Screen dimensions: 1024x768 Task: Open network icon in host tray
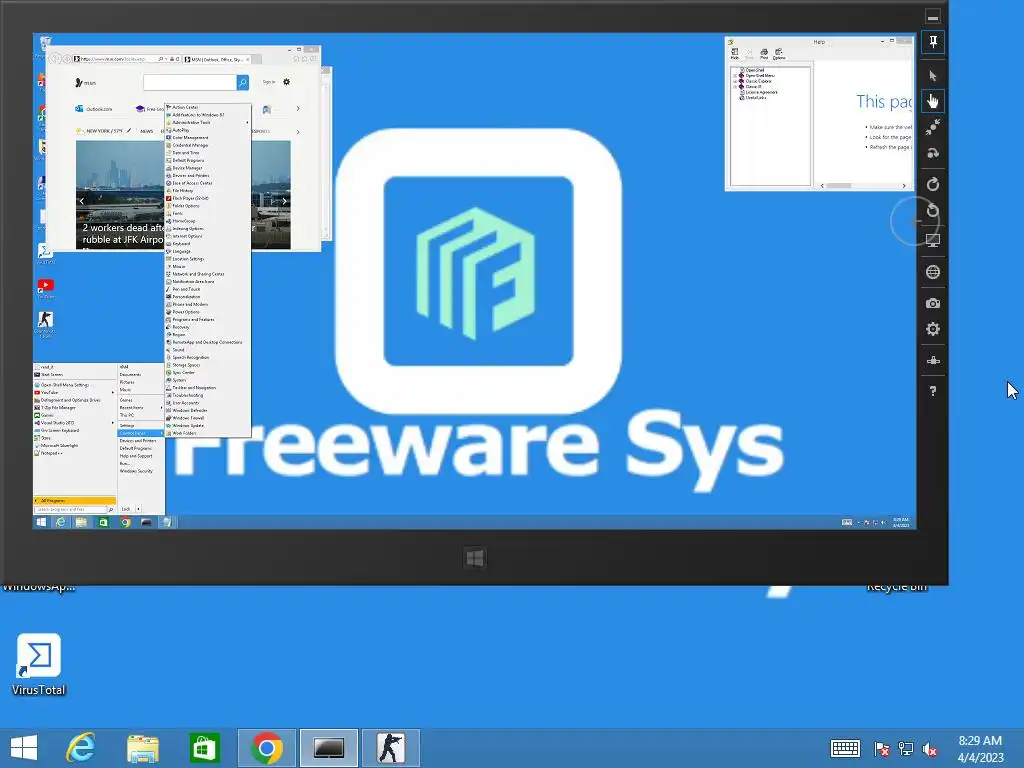click(x=906, y=749)
